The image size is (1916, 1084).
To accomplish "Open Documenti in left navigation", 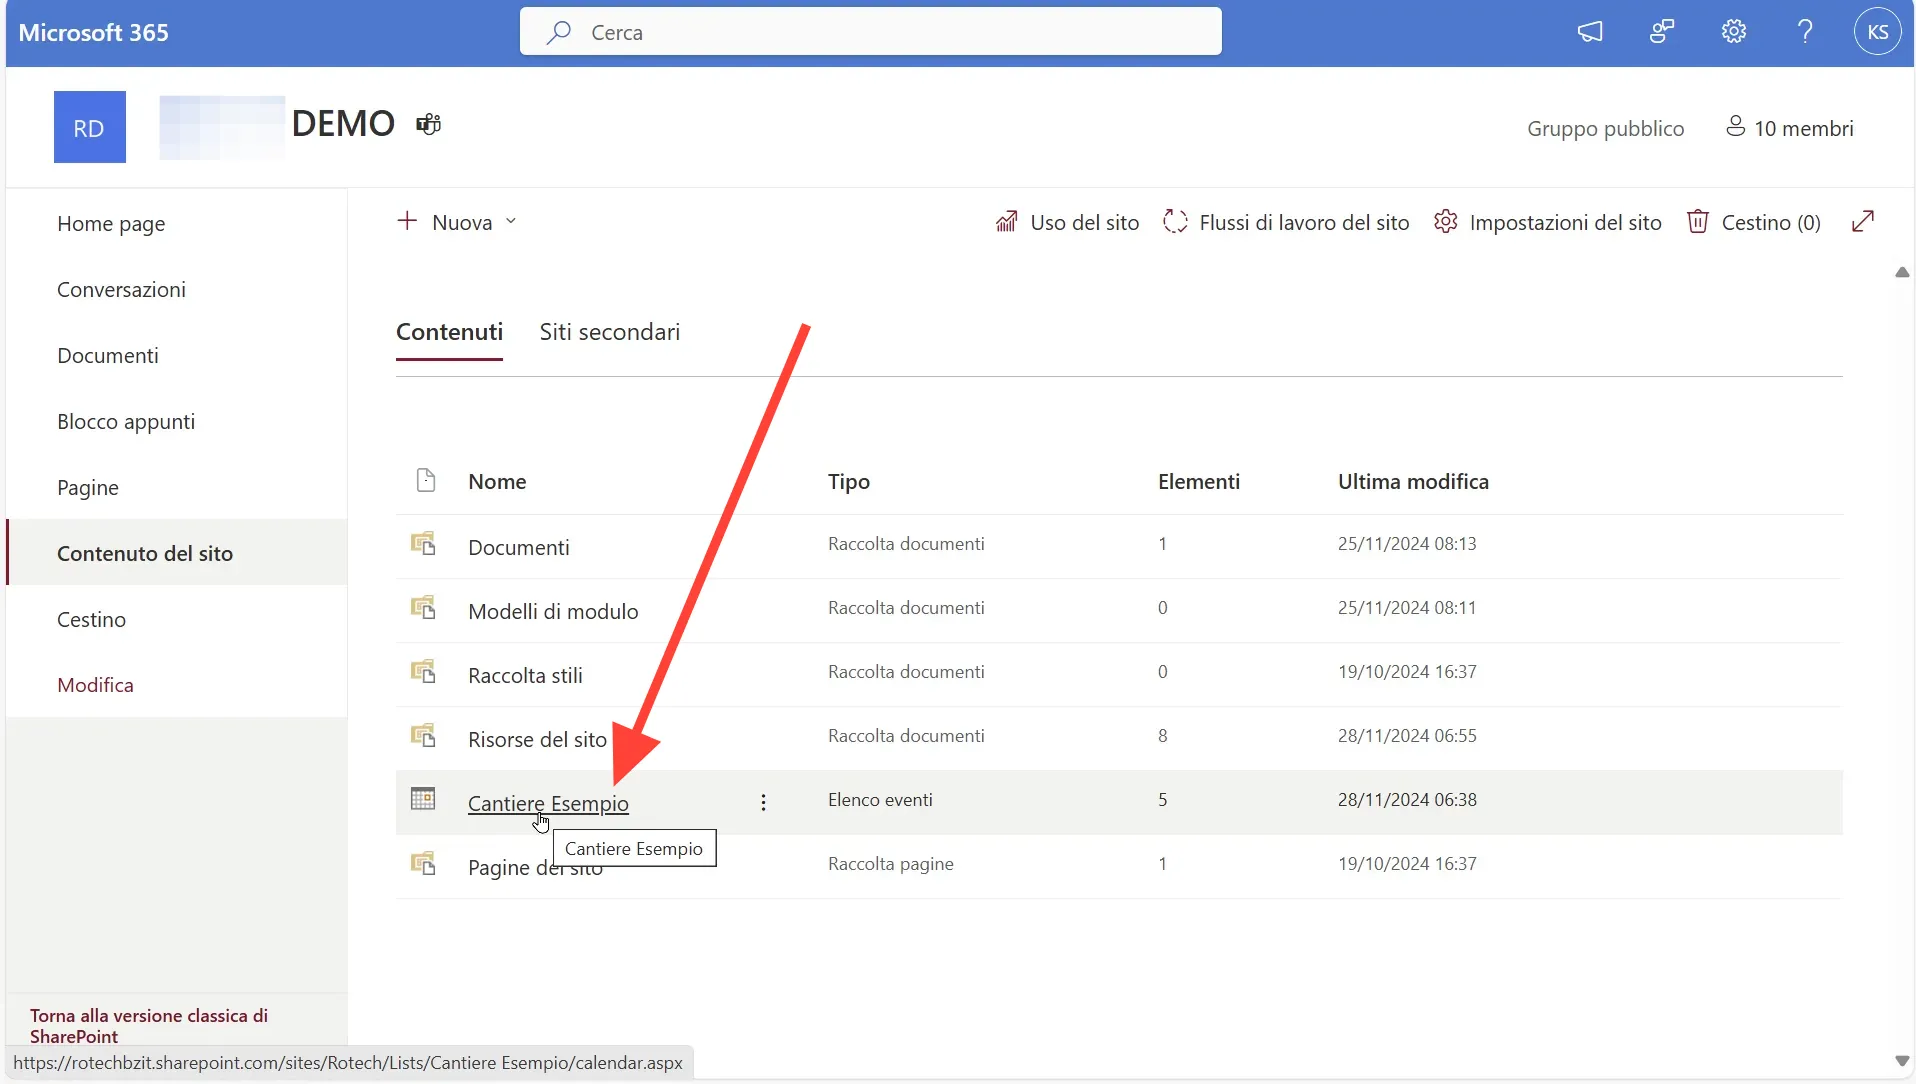I will coord(107,356).
